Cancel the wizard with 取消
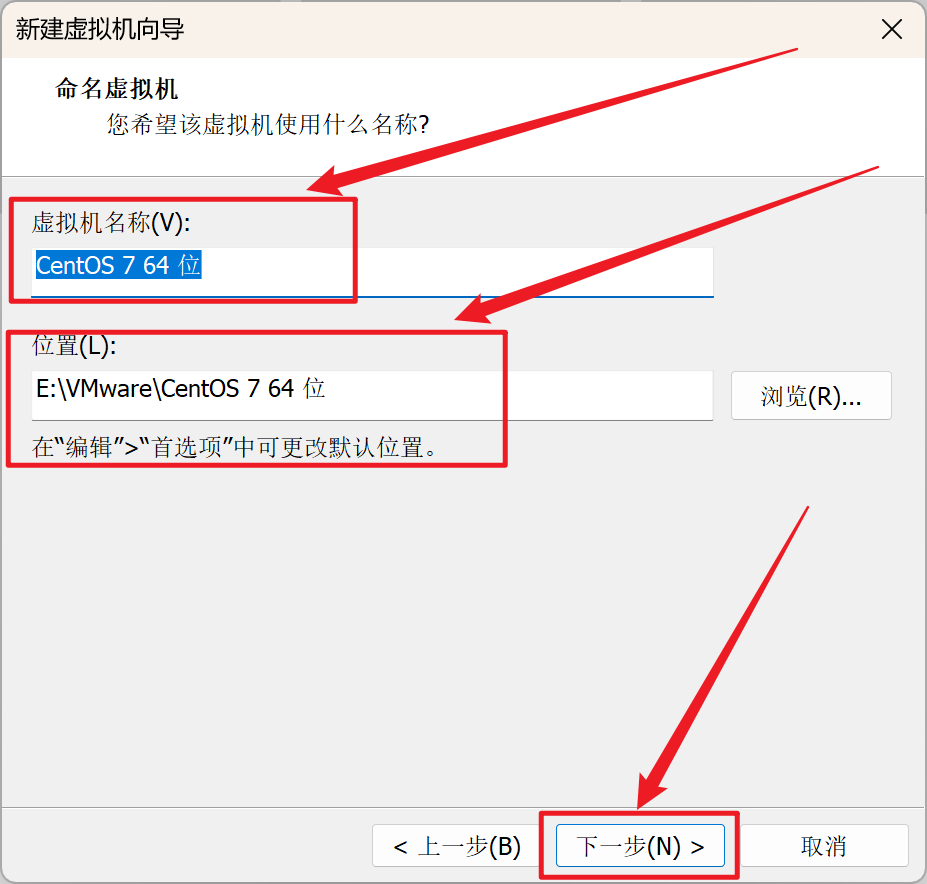The width and height of the screenshot is (927, 884). [824, 846]
